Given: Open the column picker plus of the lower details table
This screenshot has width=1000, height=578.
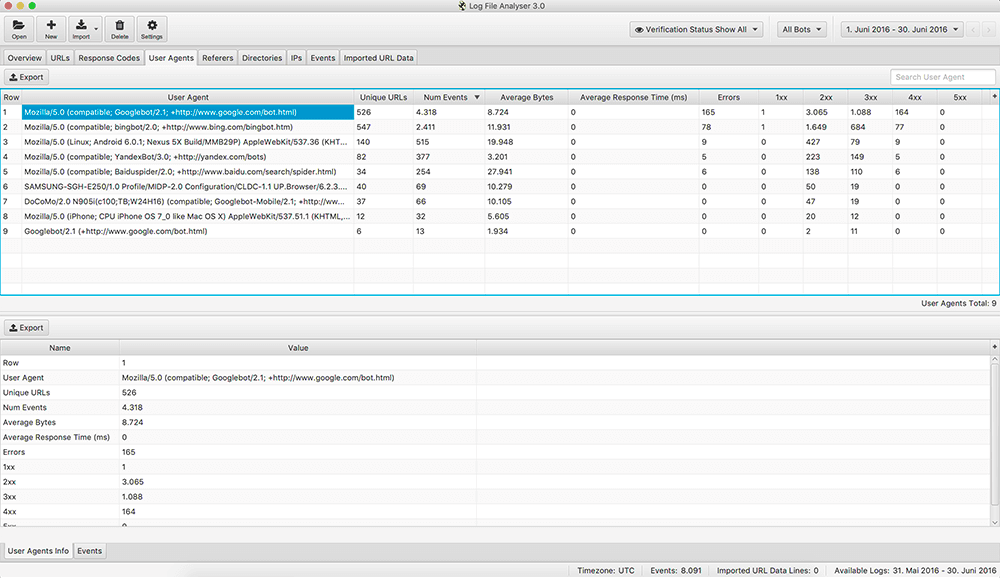Looking at the screenshot, I should 994,347.
